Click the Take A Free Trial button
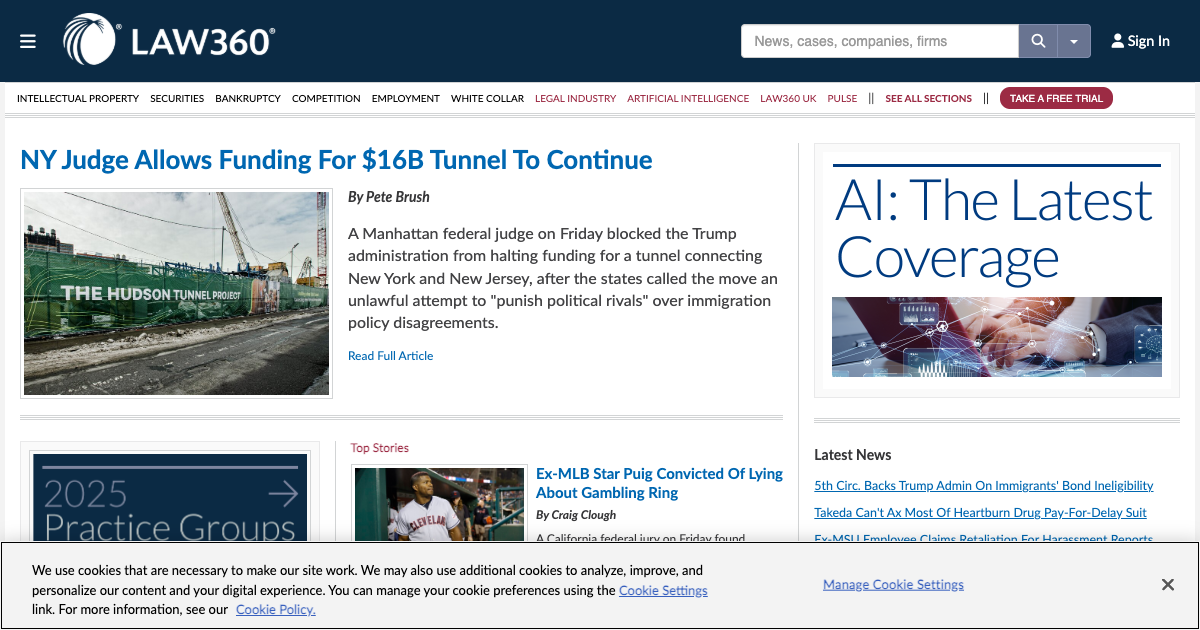Viewport: 1200px width, 630px height. (1056, 98)
